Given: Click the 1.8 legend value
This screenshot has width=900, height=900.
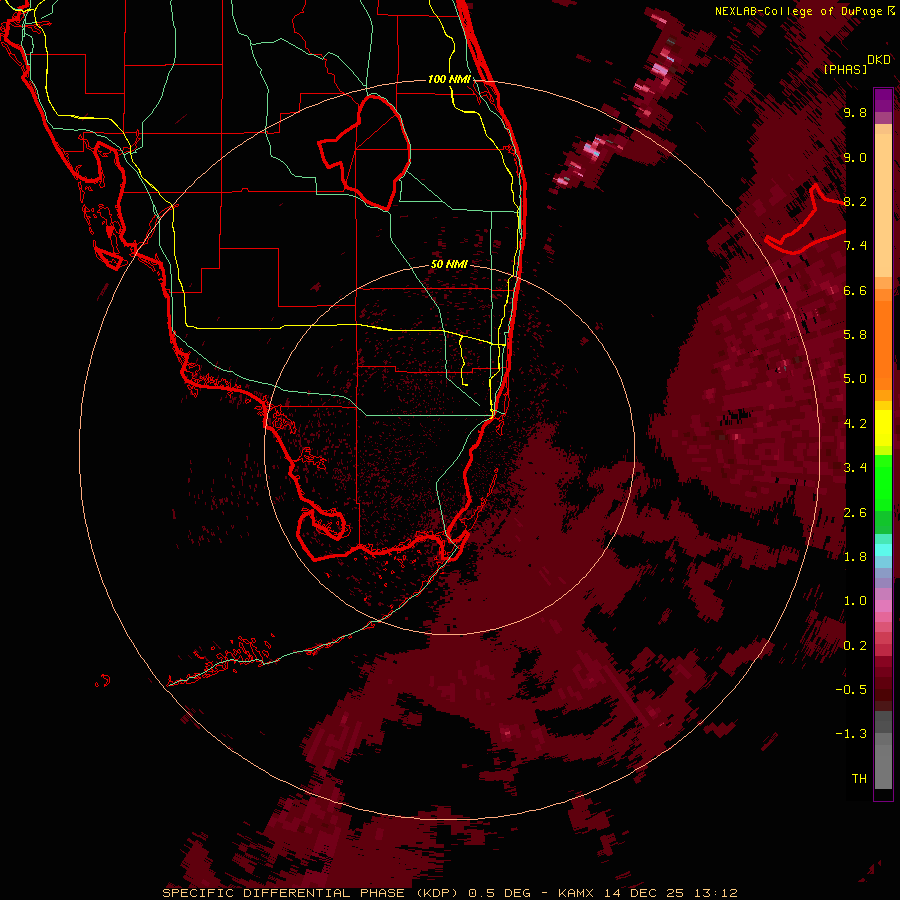Looking at the screenshot, I should (855, 557).
